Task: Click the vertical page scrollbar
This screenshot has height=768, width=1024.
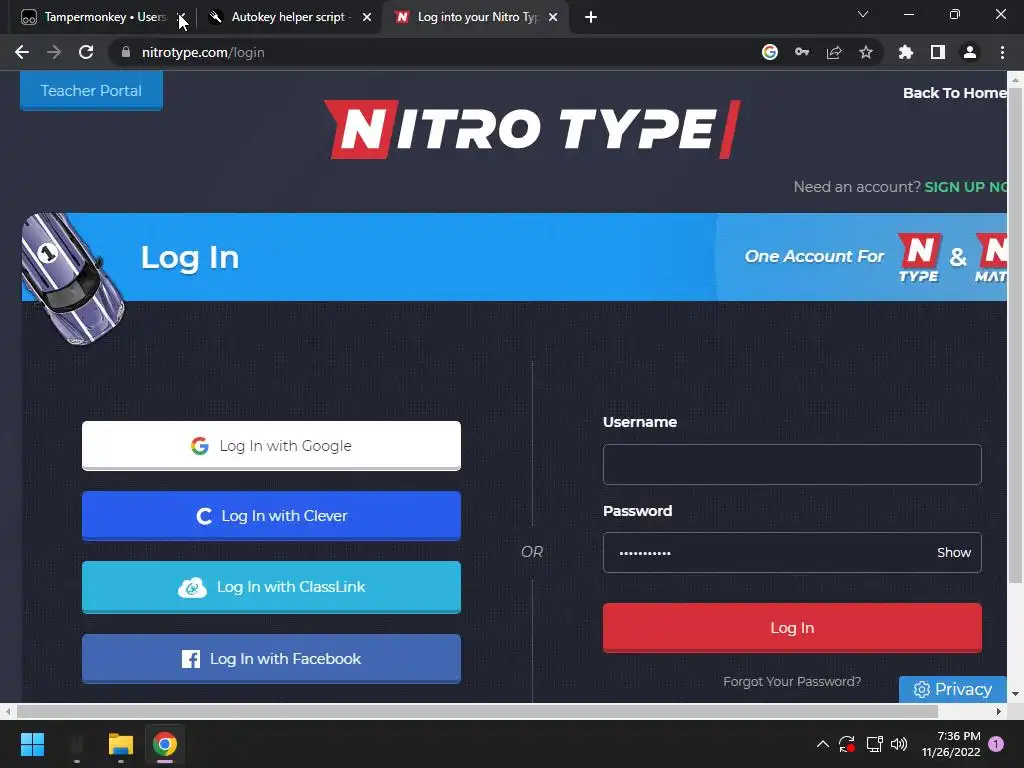Action: coord(1016,336)
